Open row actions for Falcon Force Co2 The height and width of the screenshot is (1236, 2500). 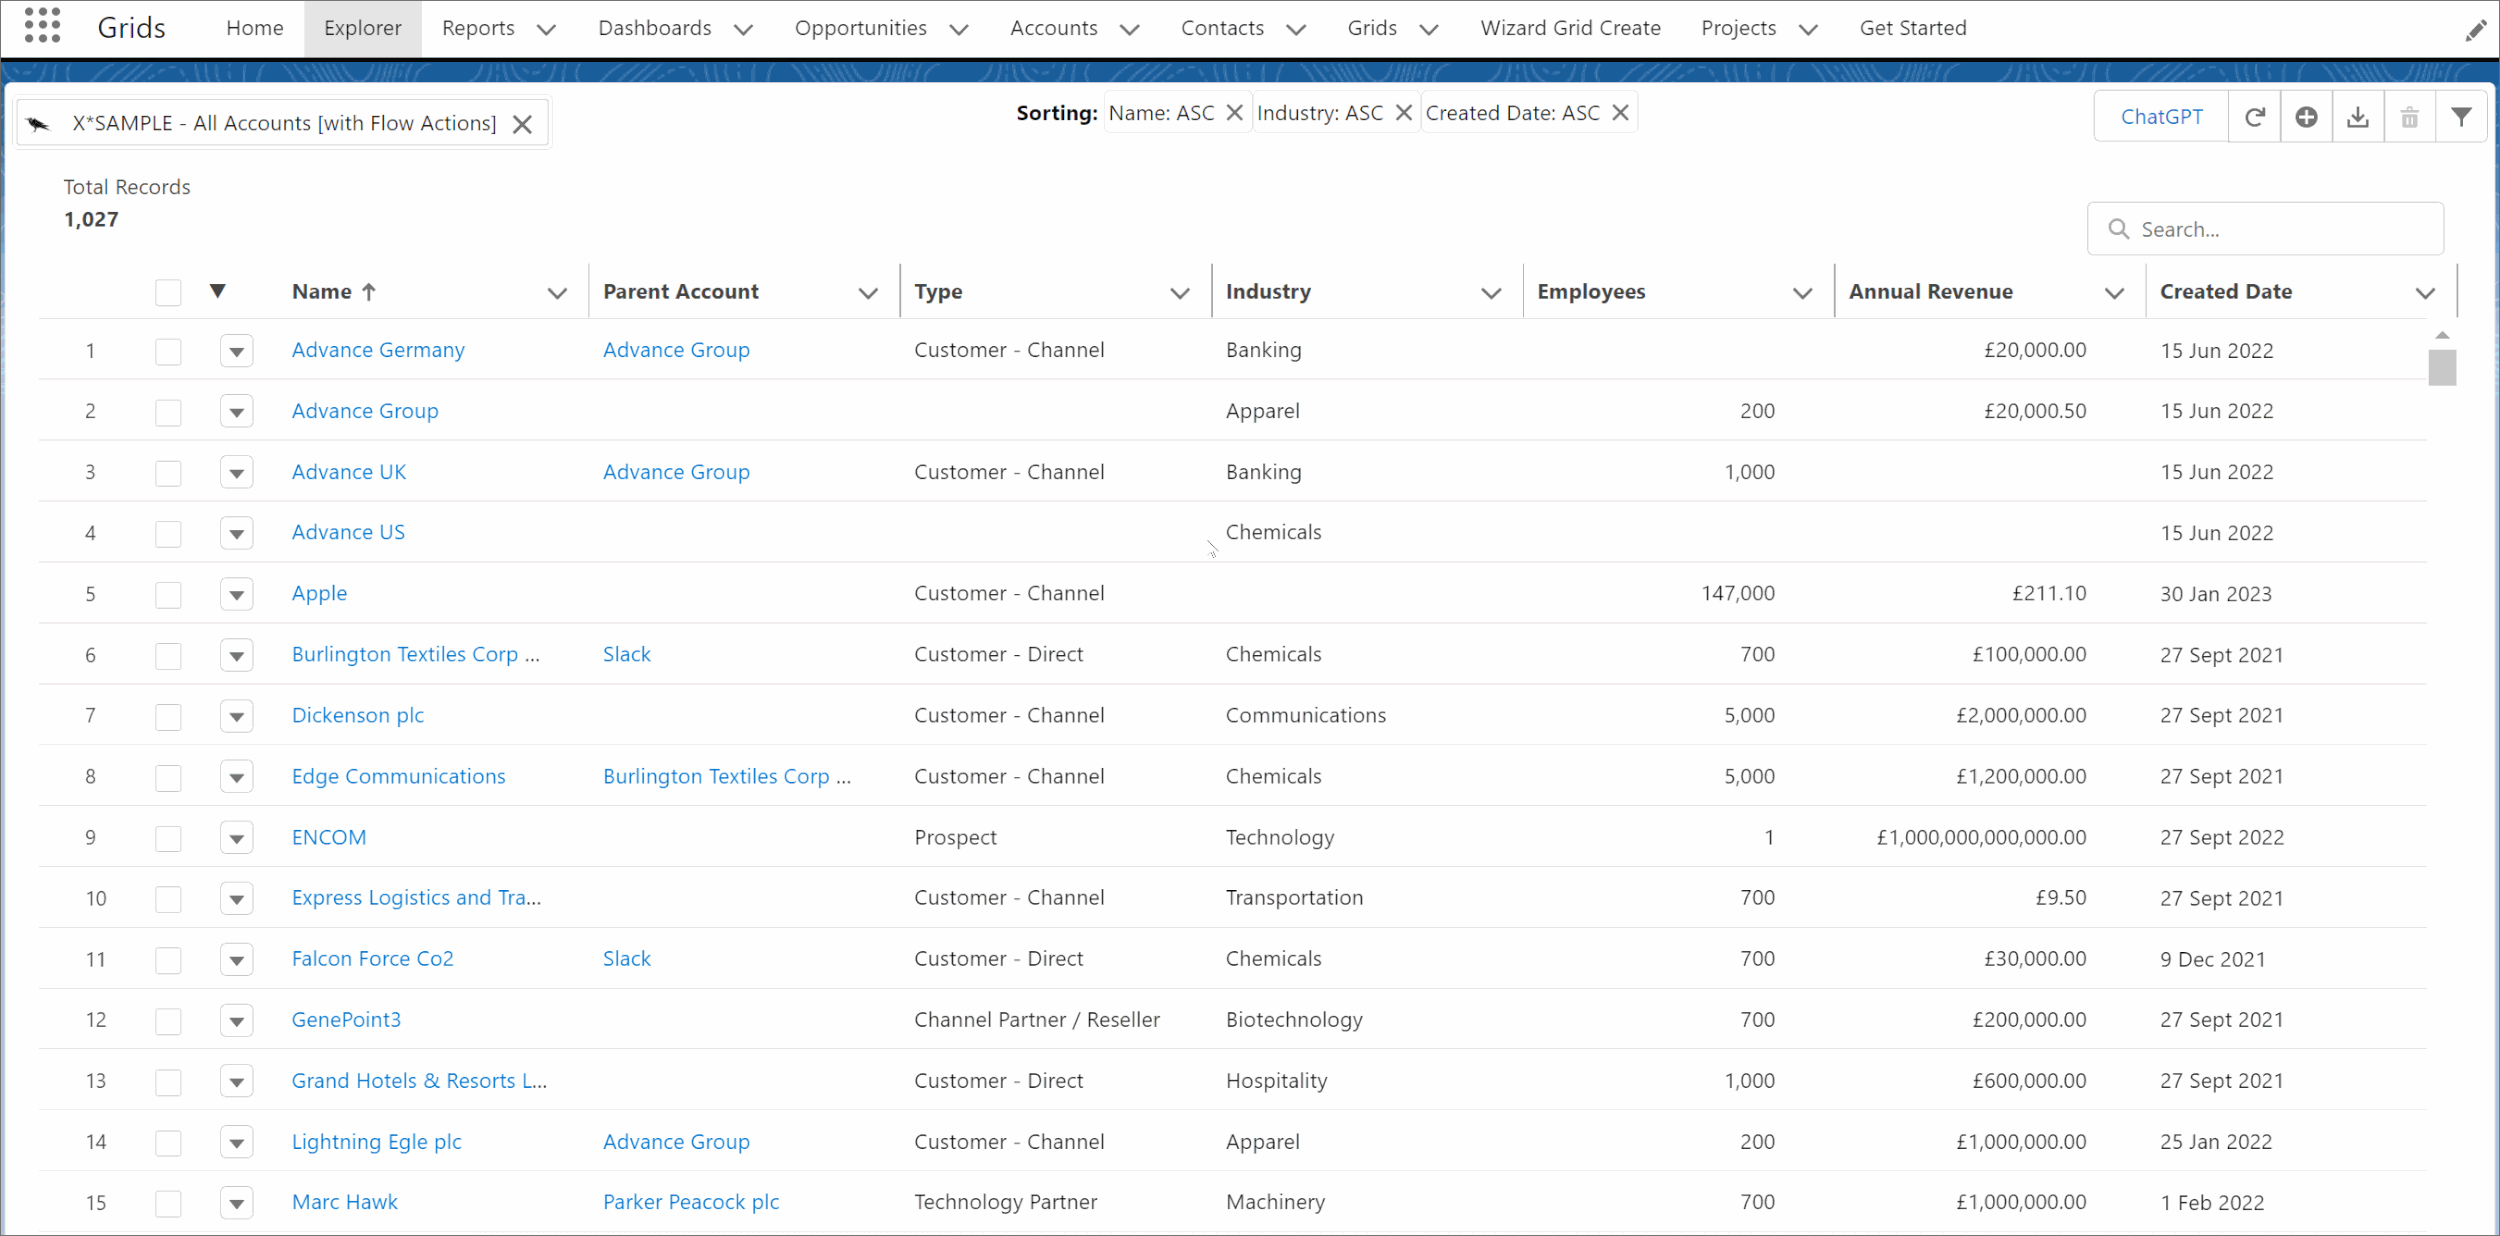[x=236, y=959]
